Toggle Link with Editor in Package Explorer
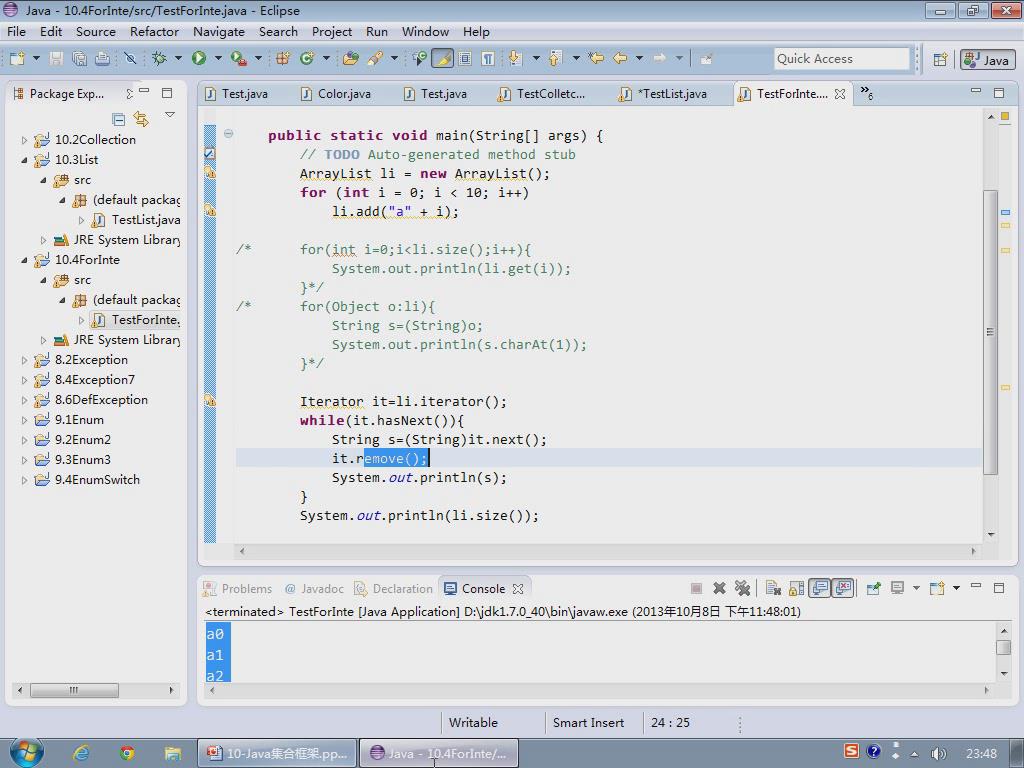Viewport: 1024px width, 768px height. [x=141, y=119]
